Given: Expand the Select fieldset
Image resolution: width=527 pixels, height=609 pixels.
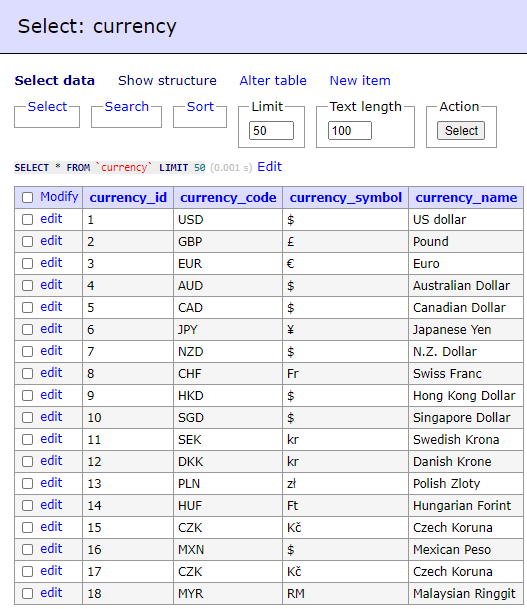Looking at the screenshot, I should point(47,106).
